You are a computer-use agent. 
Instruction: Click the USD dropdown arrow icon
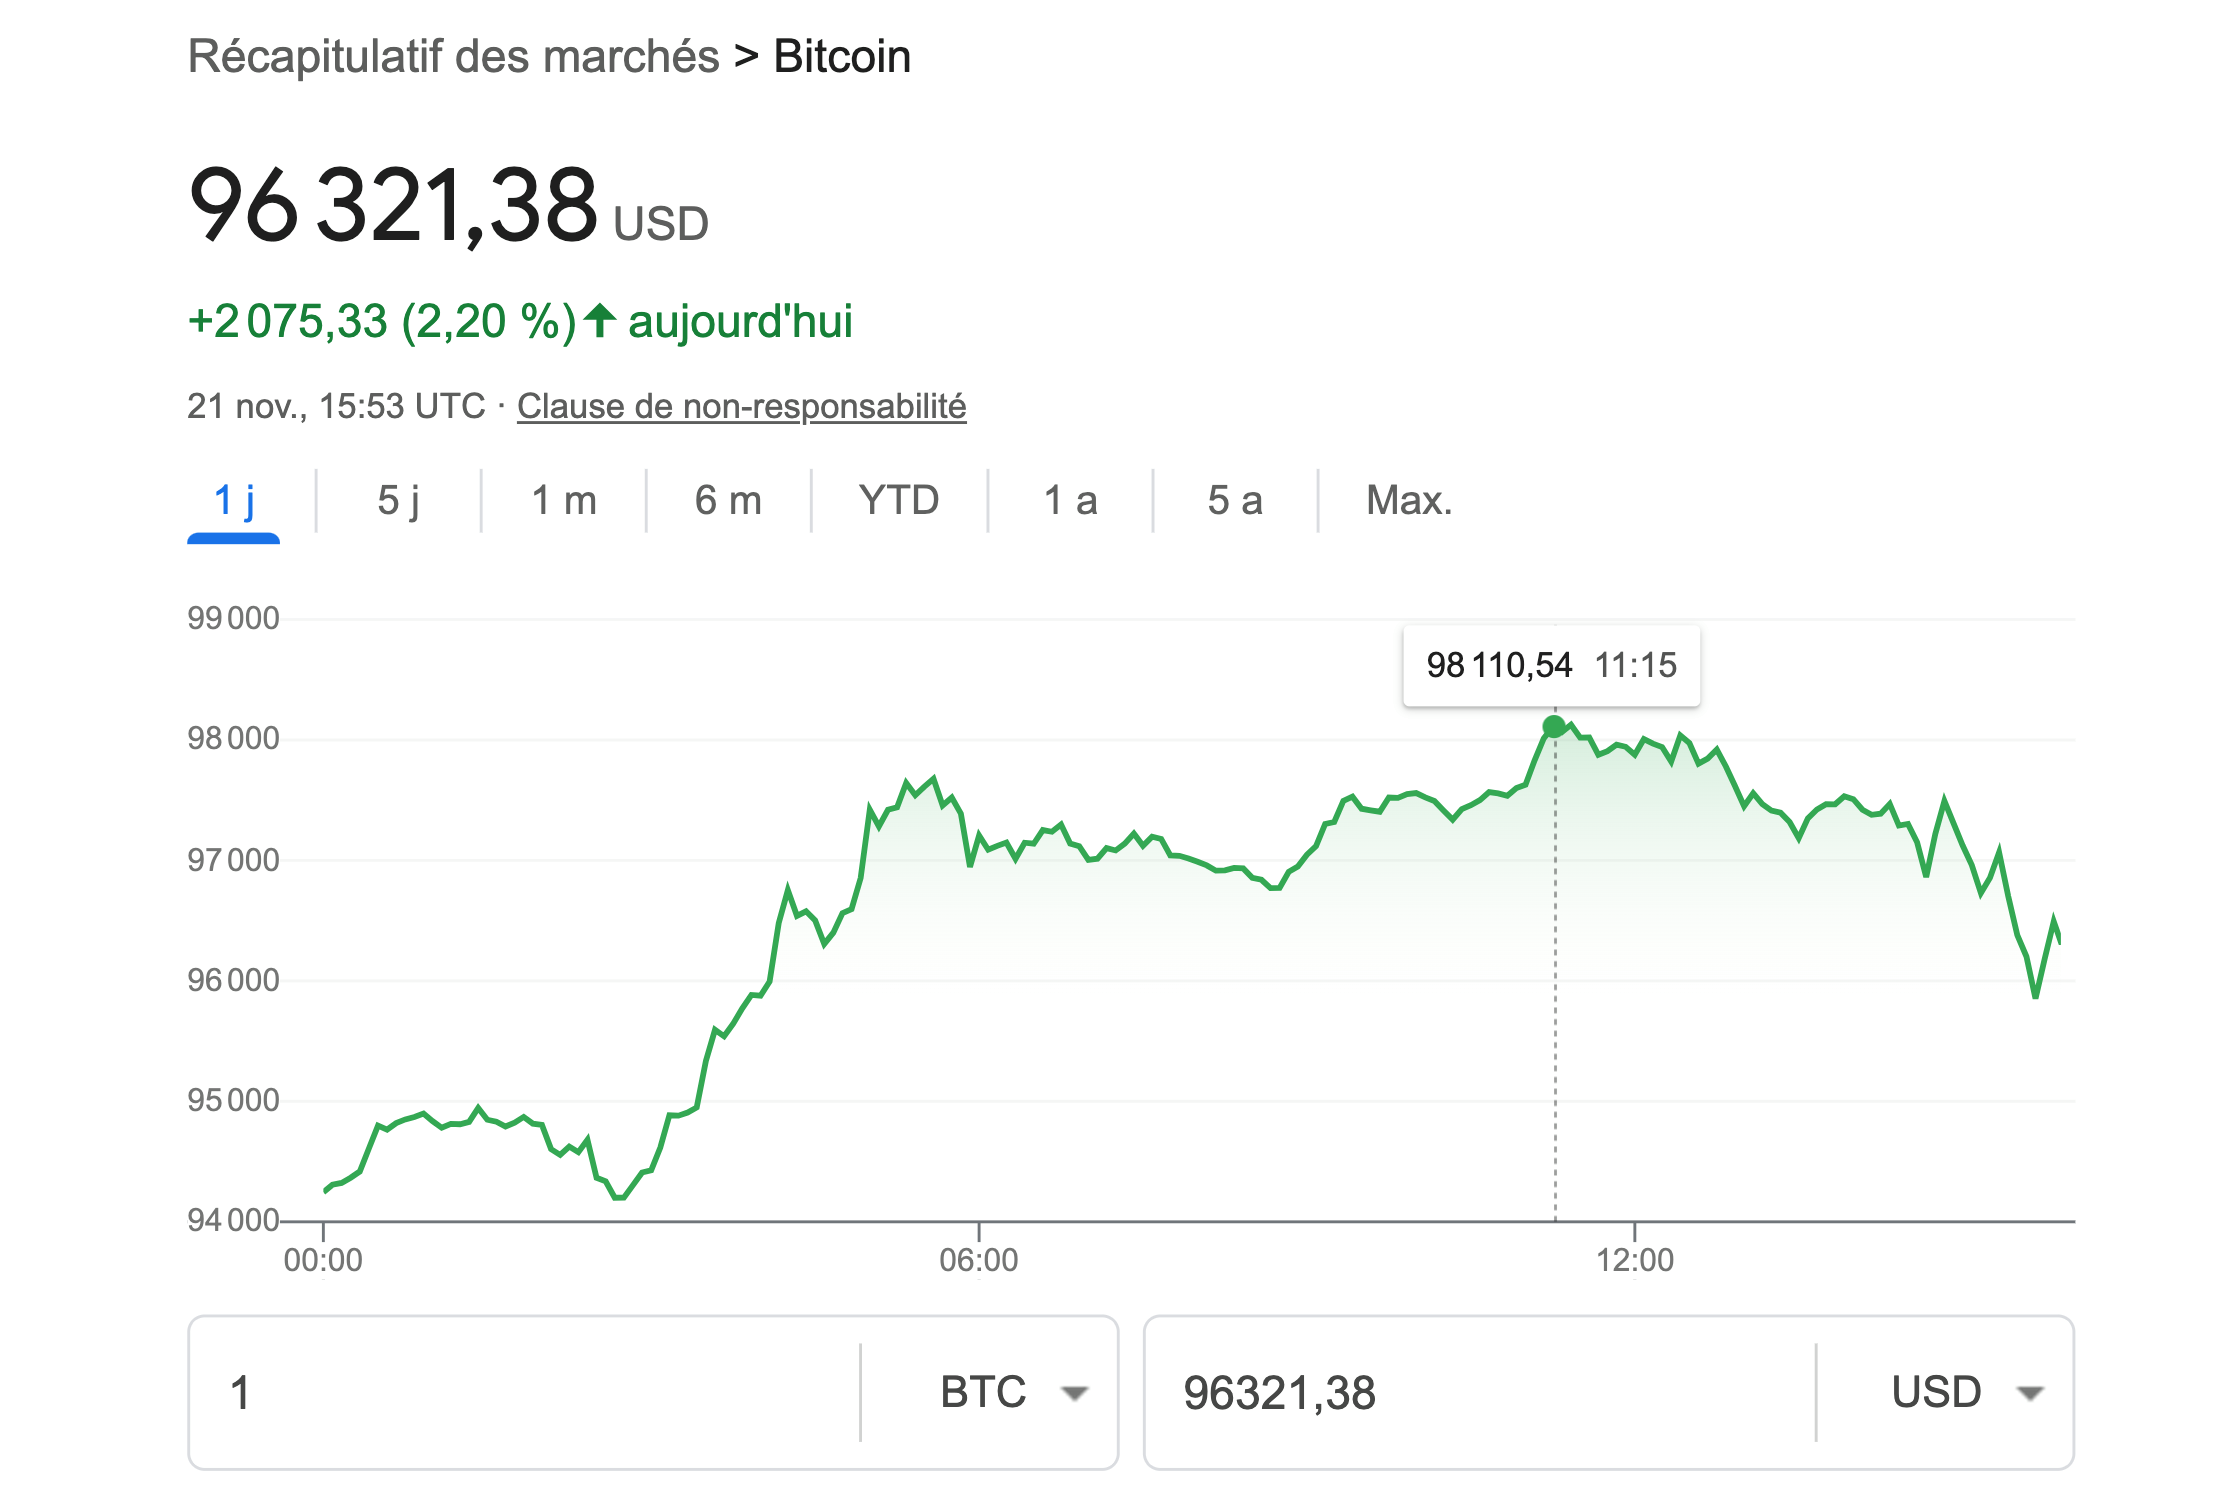pyautogui.click(x=2030, y=1393)
